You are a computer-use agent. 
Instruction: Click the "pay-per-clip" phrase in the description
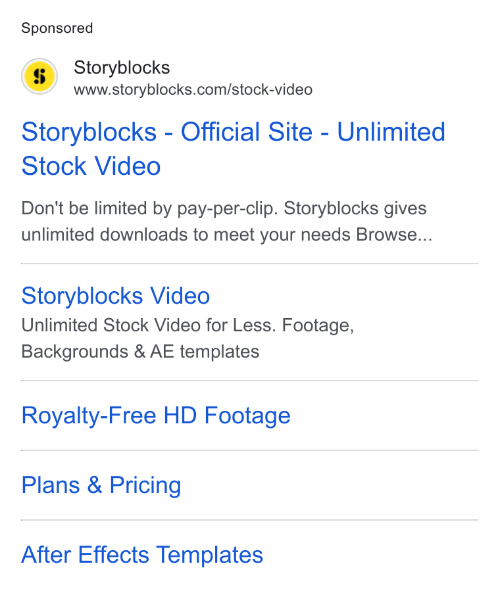(x=227, y=209)
